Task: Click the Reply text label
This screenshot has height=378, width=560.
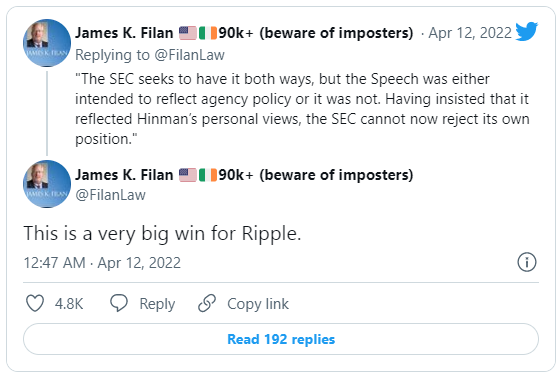Action: click(157, 304)
